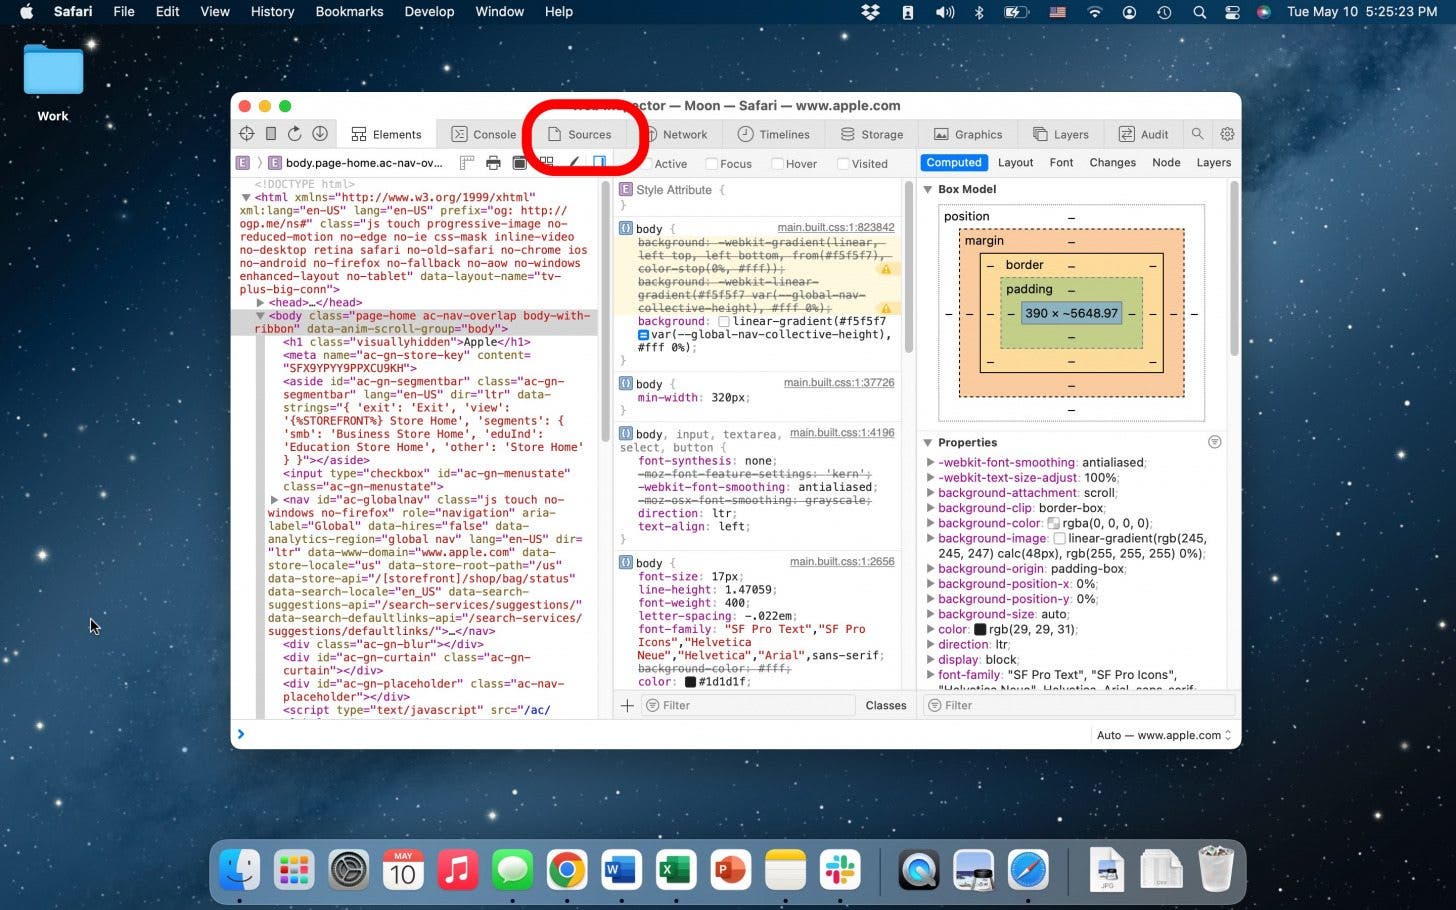Click the download web archive icon
This screenshot has height=910, width=1456.
click(319, 133)
